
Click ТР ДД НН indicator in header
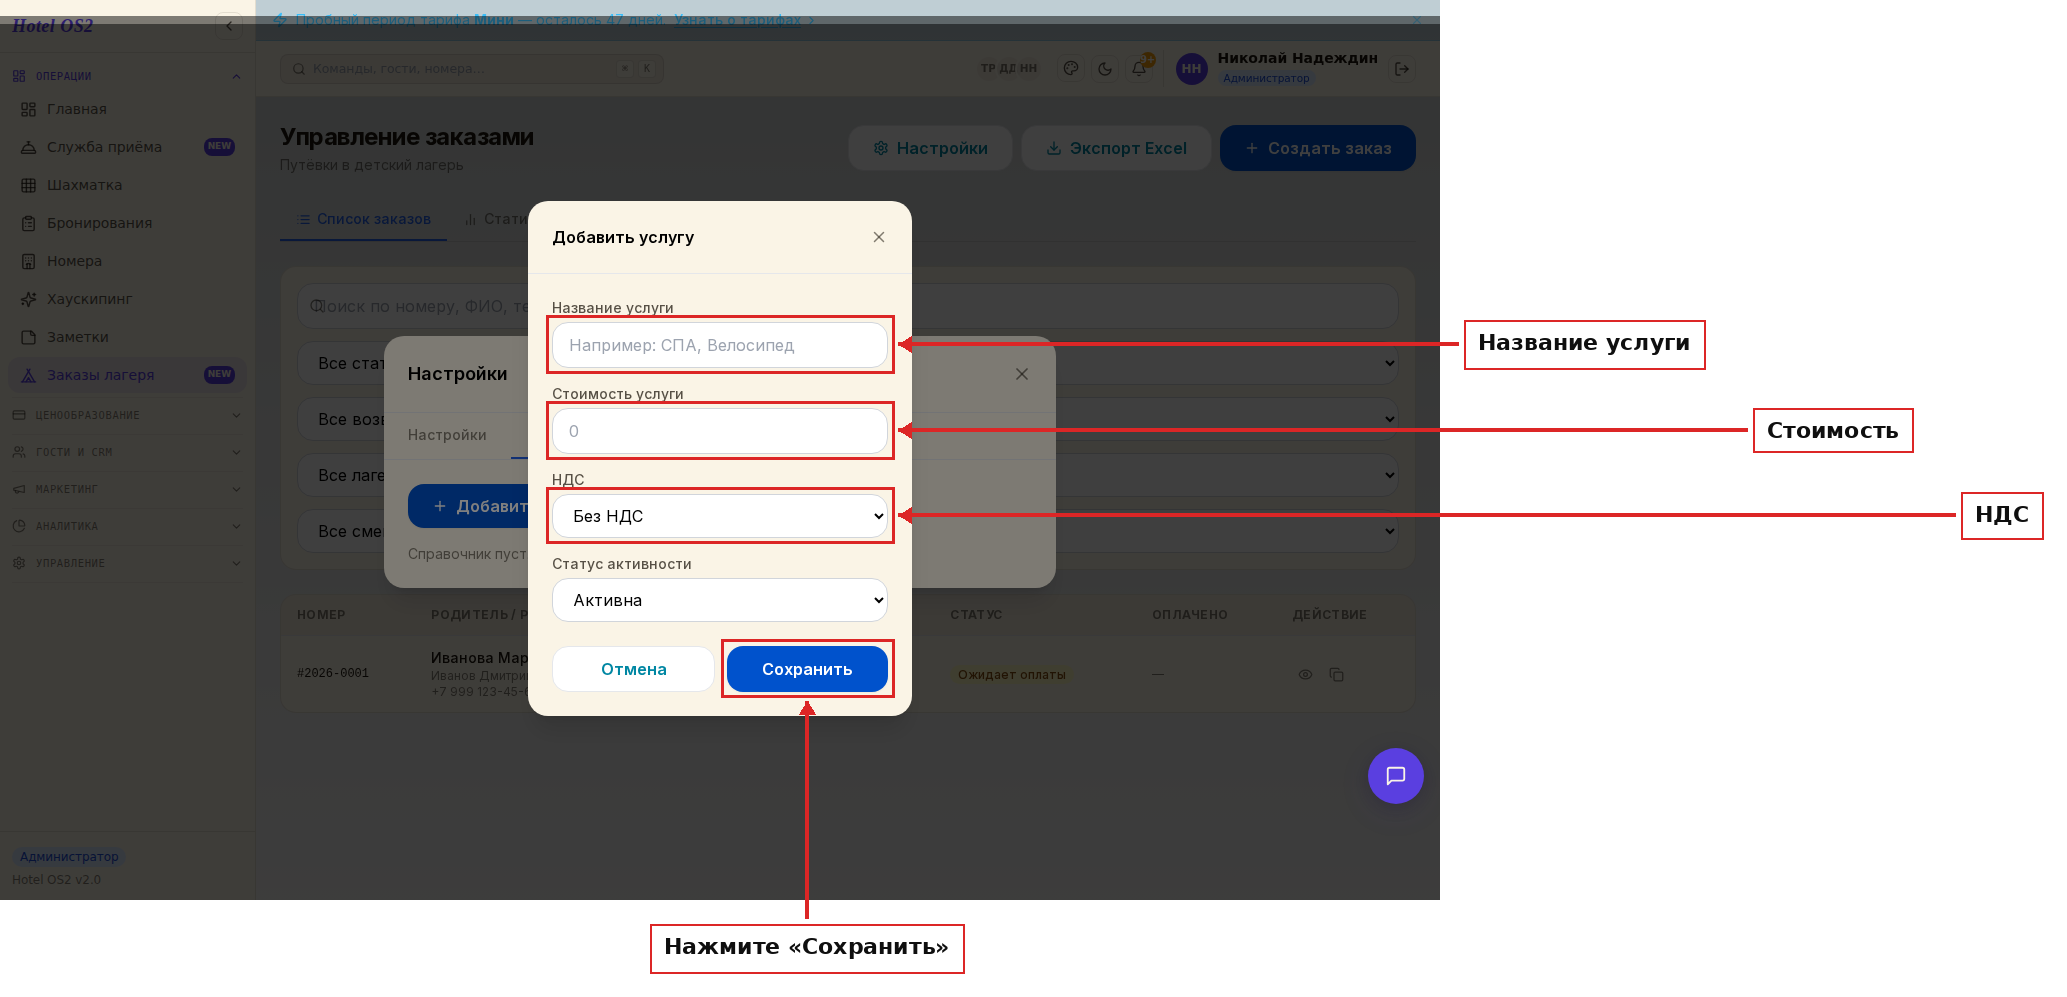(1009, 69)
